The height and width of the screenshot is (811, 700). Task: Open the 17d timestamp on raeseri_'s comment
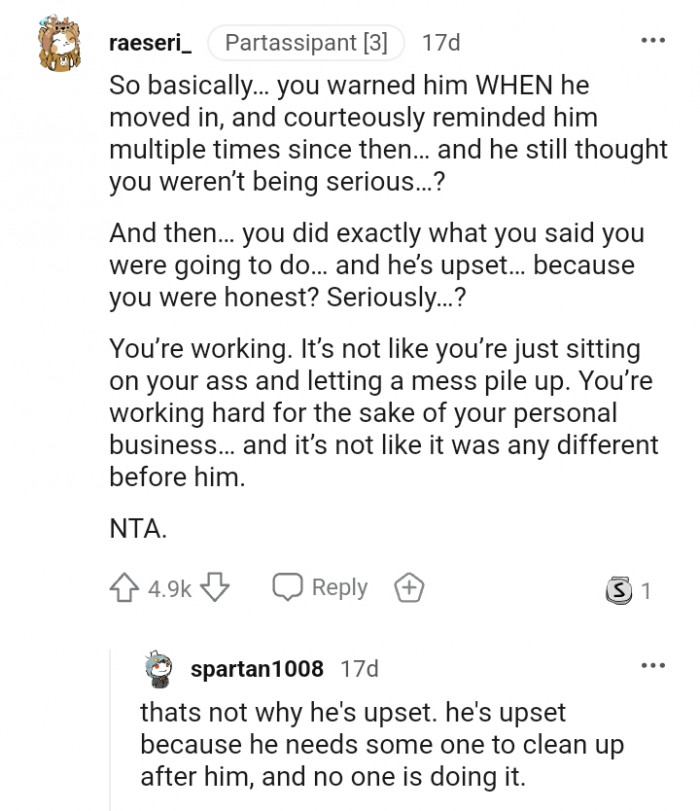tap(441, 43)
